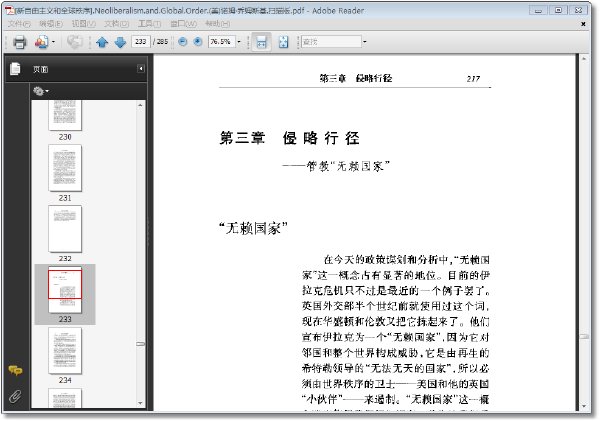
Task: Select the page 234 thumbnail
Action: click(x=65, y=350)
